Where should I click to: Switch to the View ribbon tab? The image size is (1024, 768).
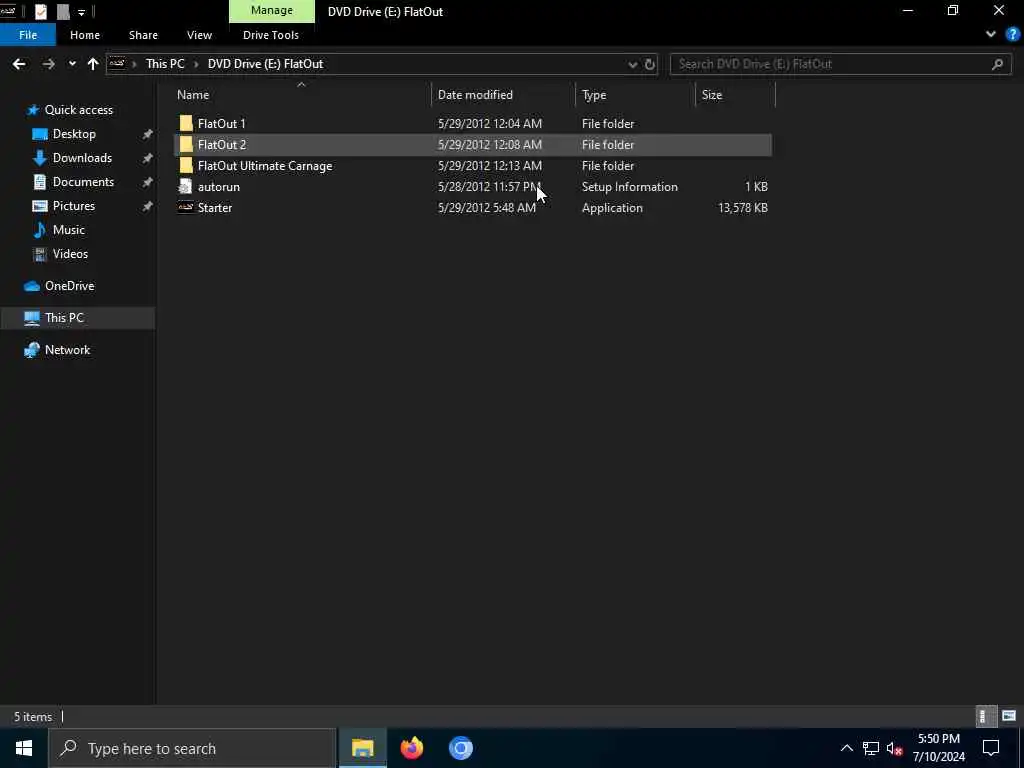point(199,35)
